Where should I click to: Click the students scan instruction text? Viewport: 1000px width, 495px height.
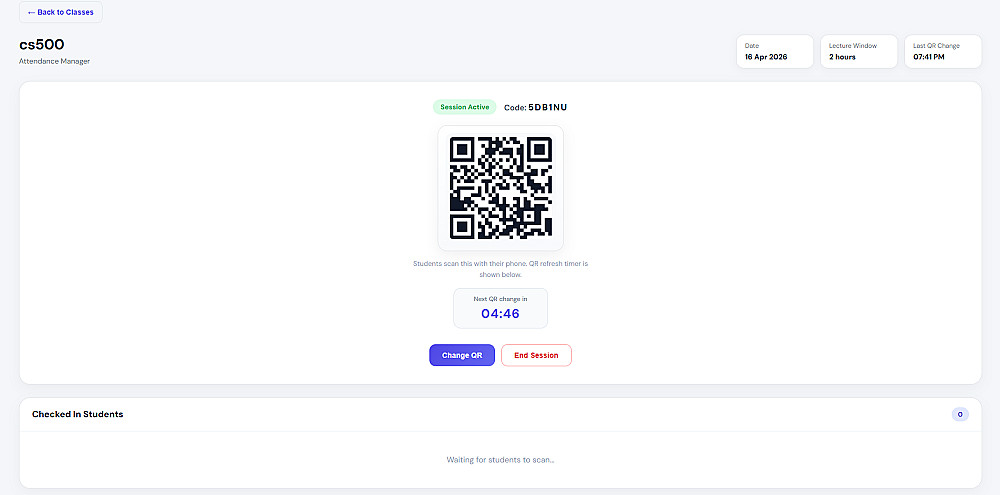pos(500,268)
